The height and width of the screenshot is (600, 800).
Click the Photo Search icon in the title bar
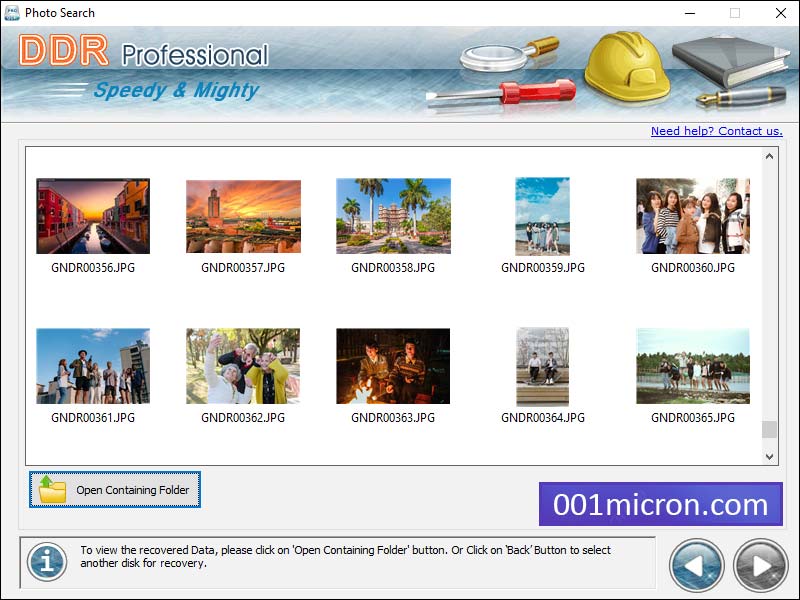click(x=13, y=13)
